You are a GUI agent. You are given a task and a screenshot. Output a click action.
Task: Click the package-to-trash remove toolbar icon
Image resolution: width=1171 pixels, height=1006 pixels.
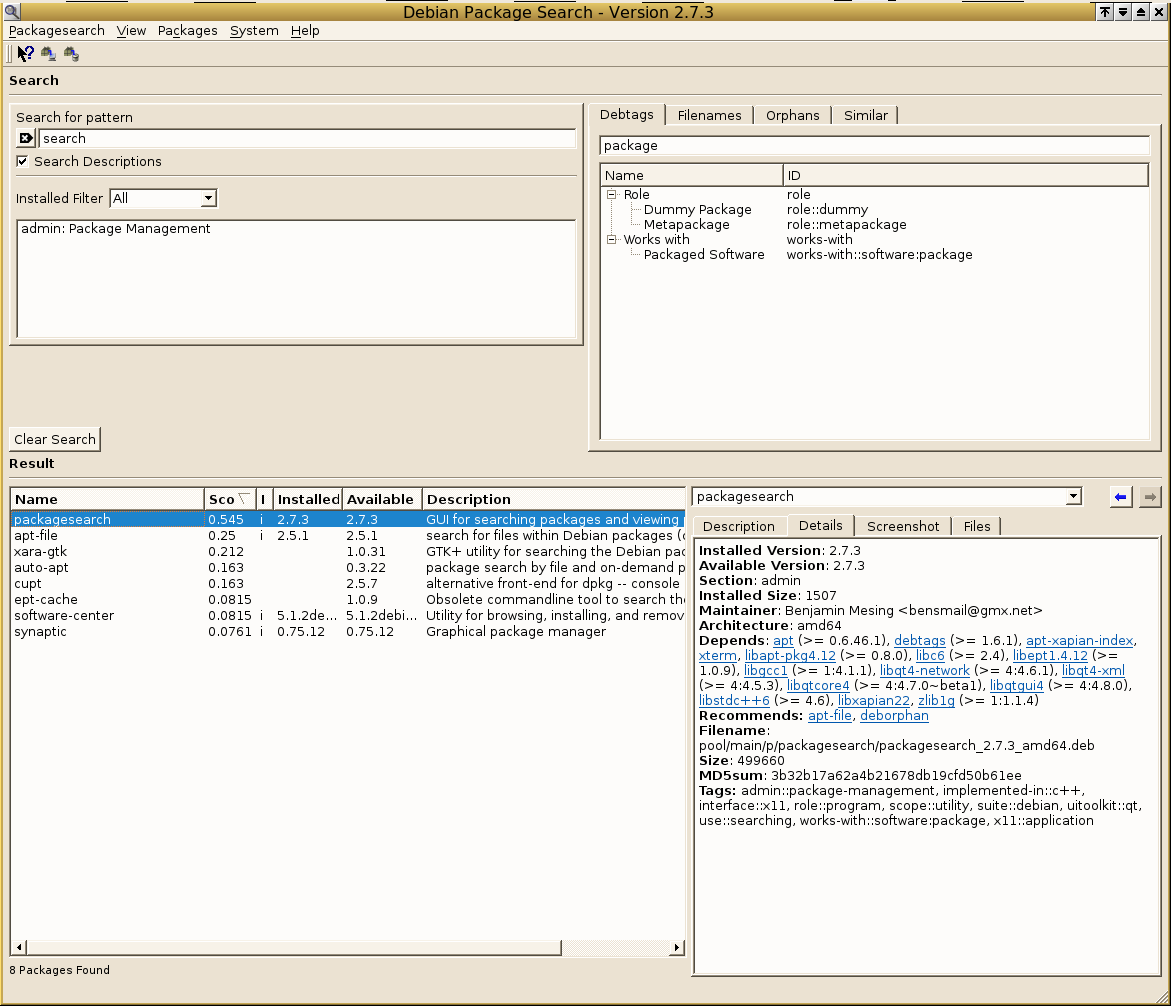(x=72, y=54)
